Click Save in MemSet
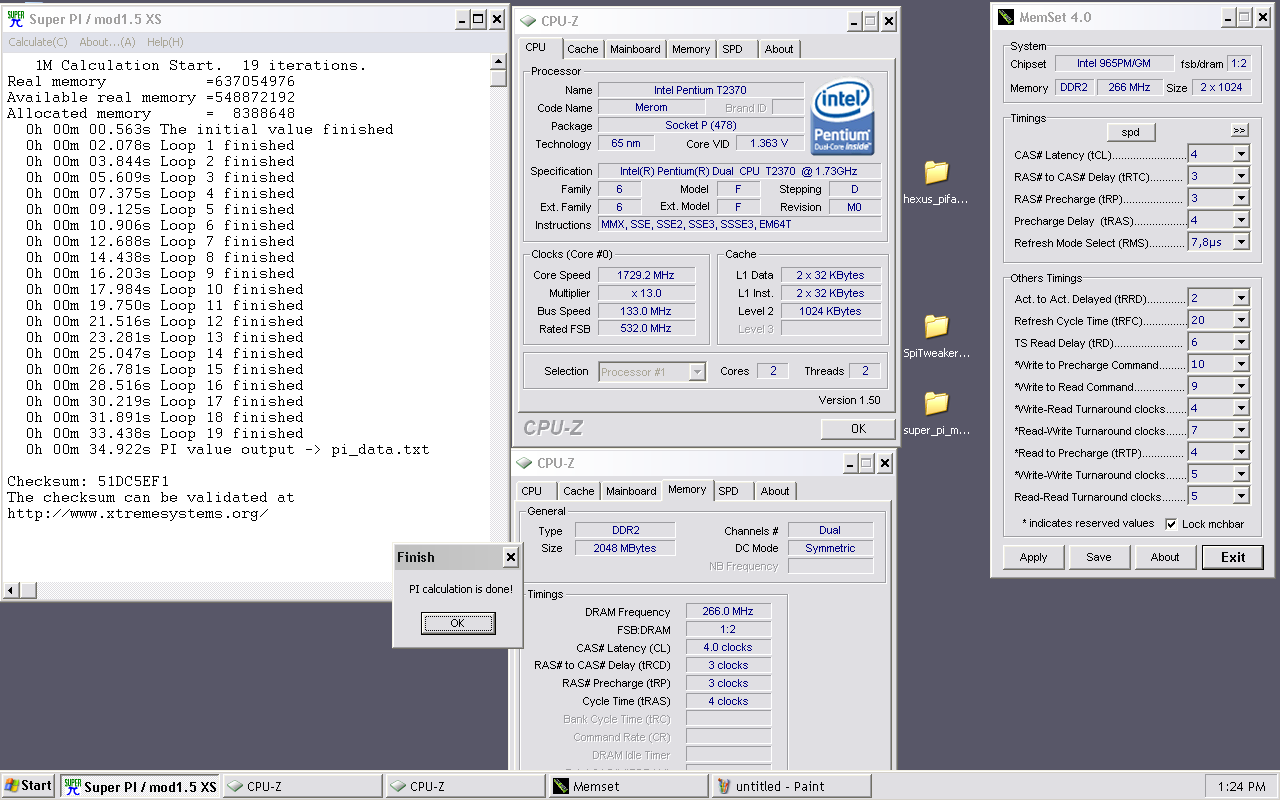Image resolution: width=1280 pixels, height=800 pixels. coord(1098,557)
